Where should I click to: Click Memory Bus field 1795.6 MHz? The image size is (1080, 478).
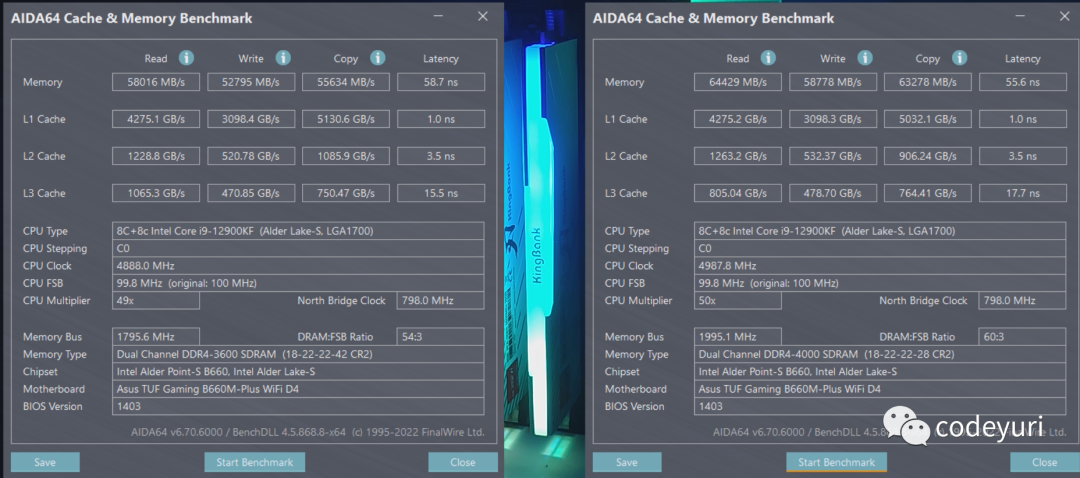click(156, 337)
